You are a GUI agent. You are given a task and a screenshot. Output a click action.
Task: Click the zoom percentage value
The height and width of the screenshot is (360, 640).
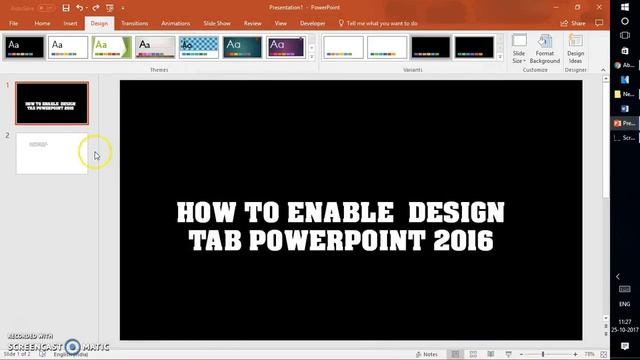coord(589,354)
